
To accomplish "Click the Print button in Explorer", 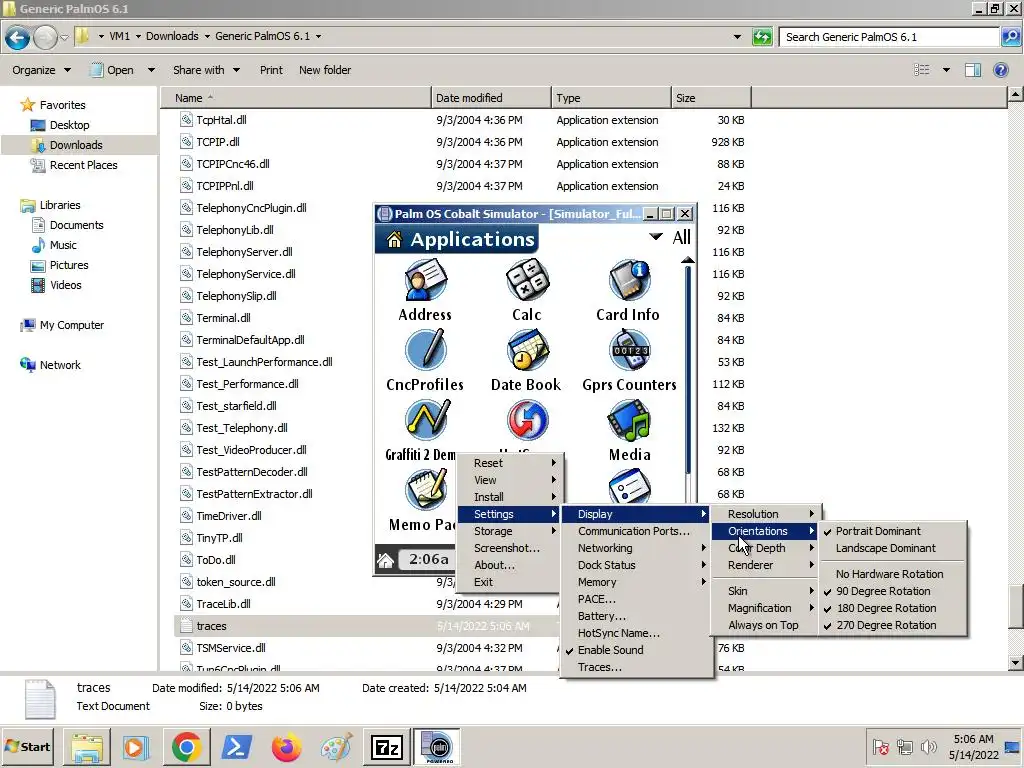I will [271, 70].
